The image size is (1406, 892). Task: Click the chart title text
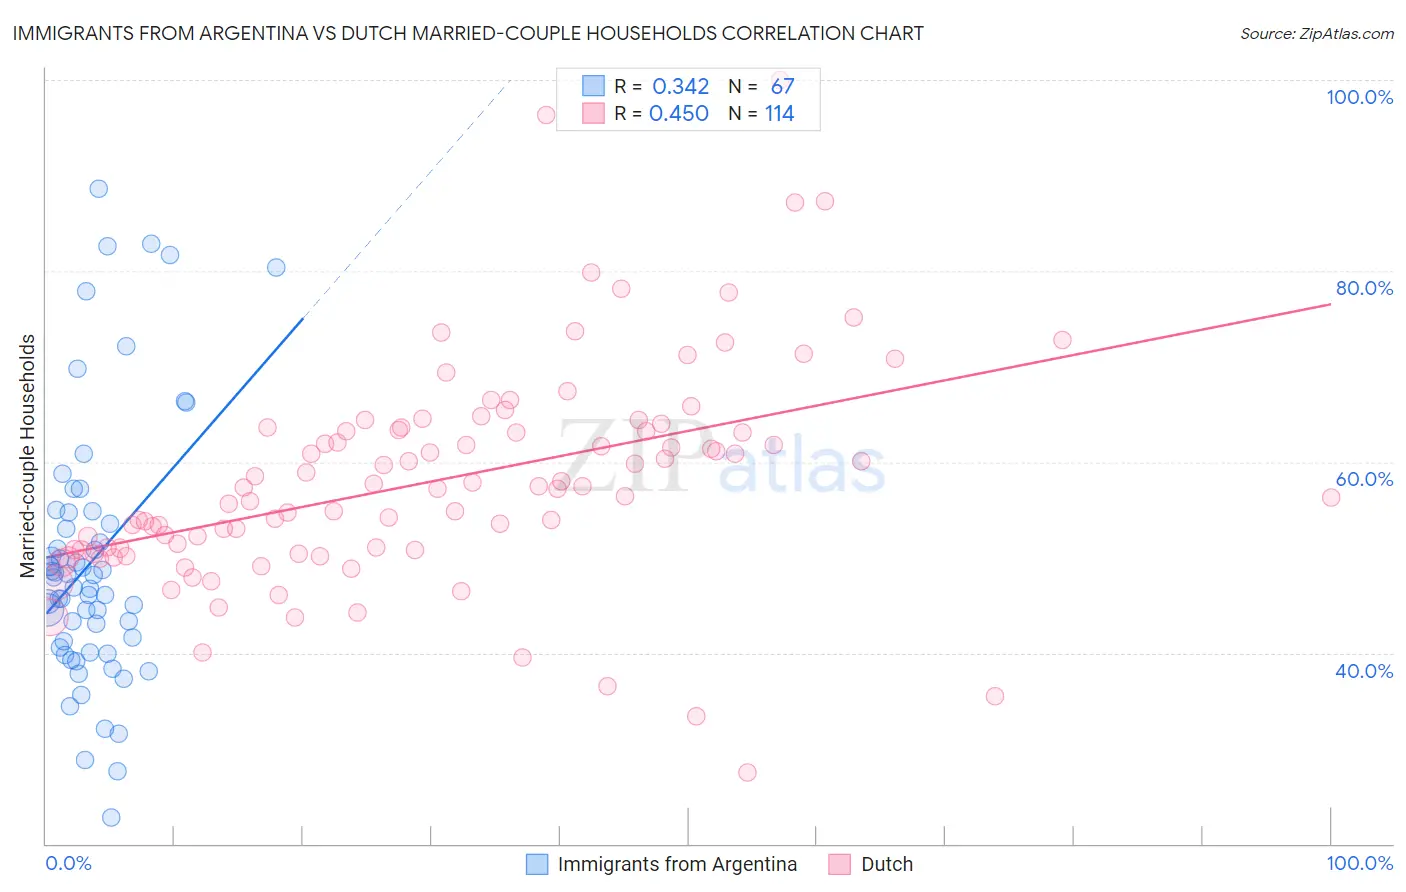click(468, 33)
